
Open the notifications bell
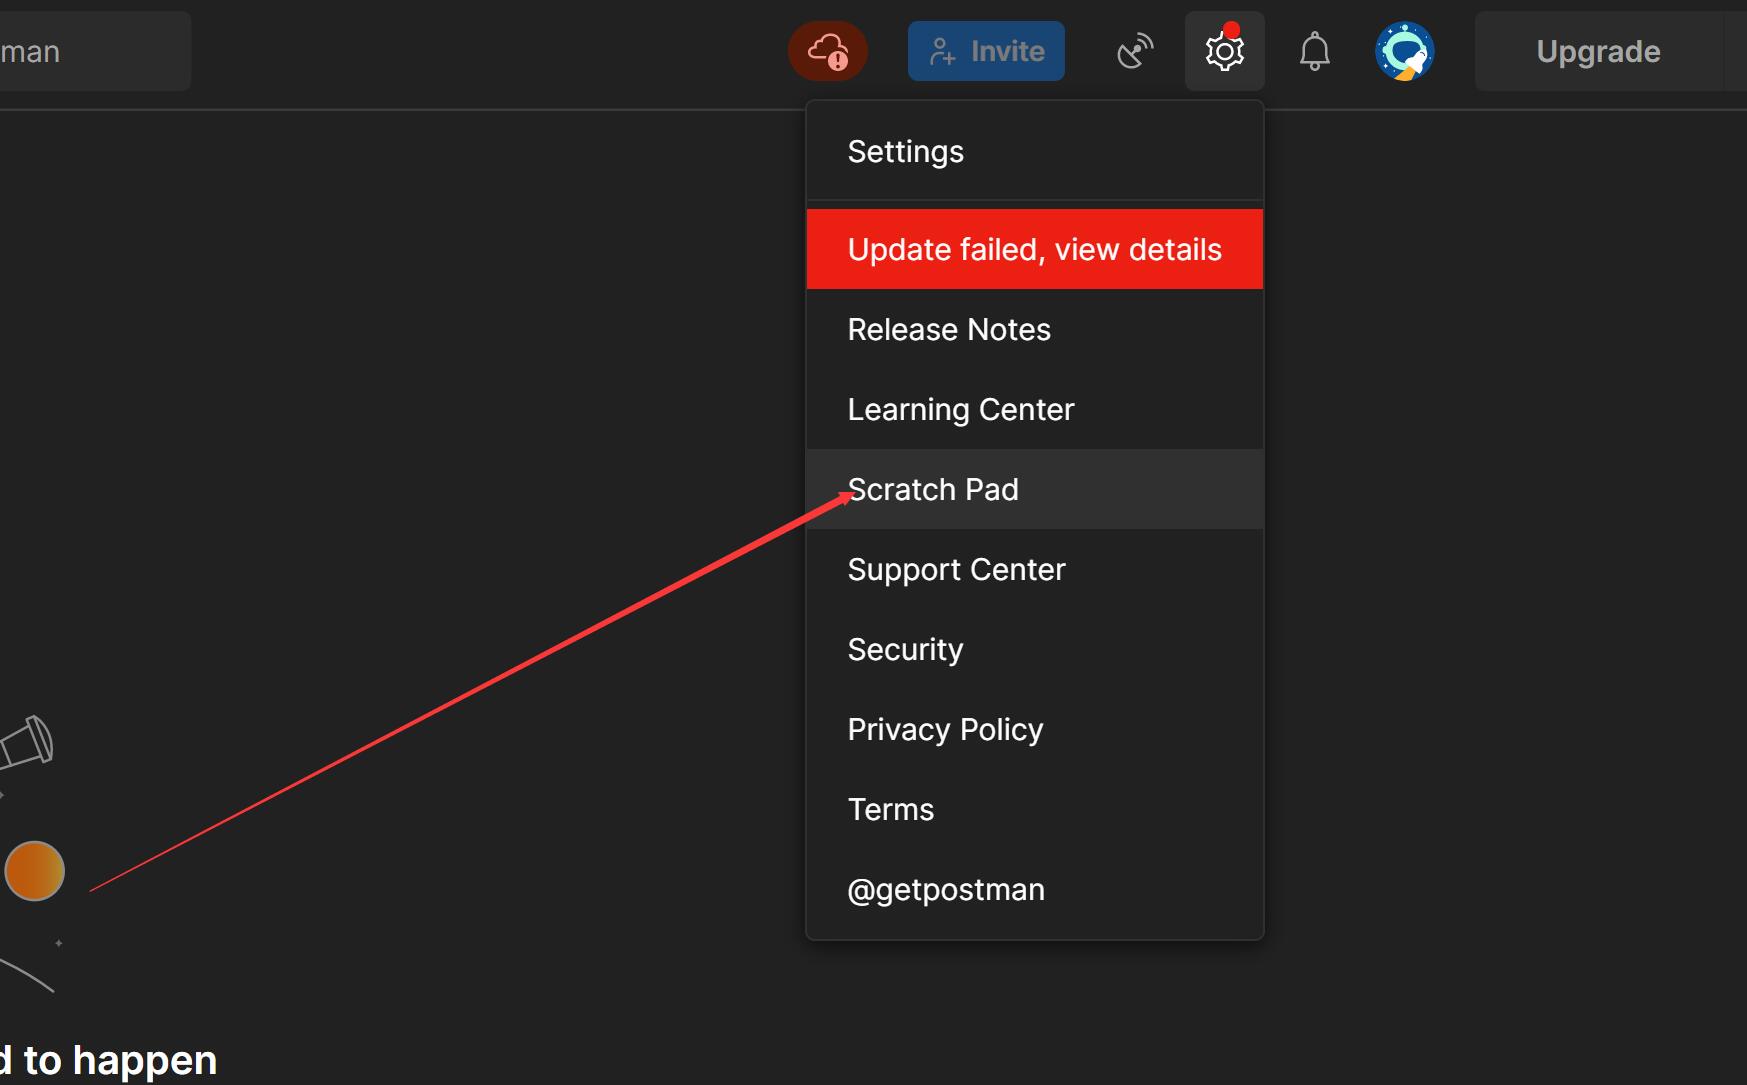point(1314,51)
